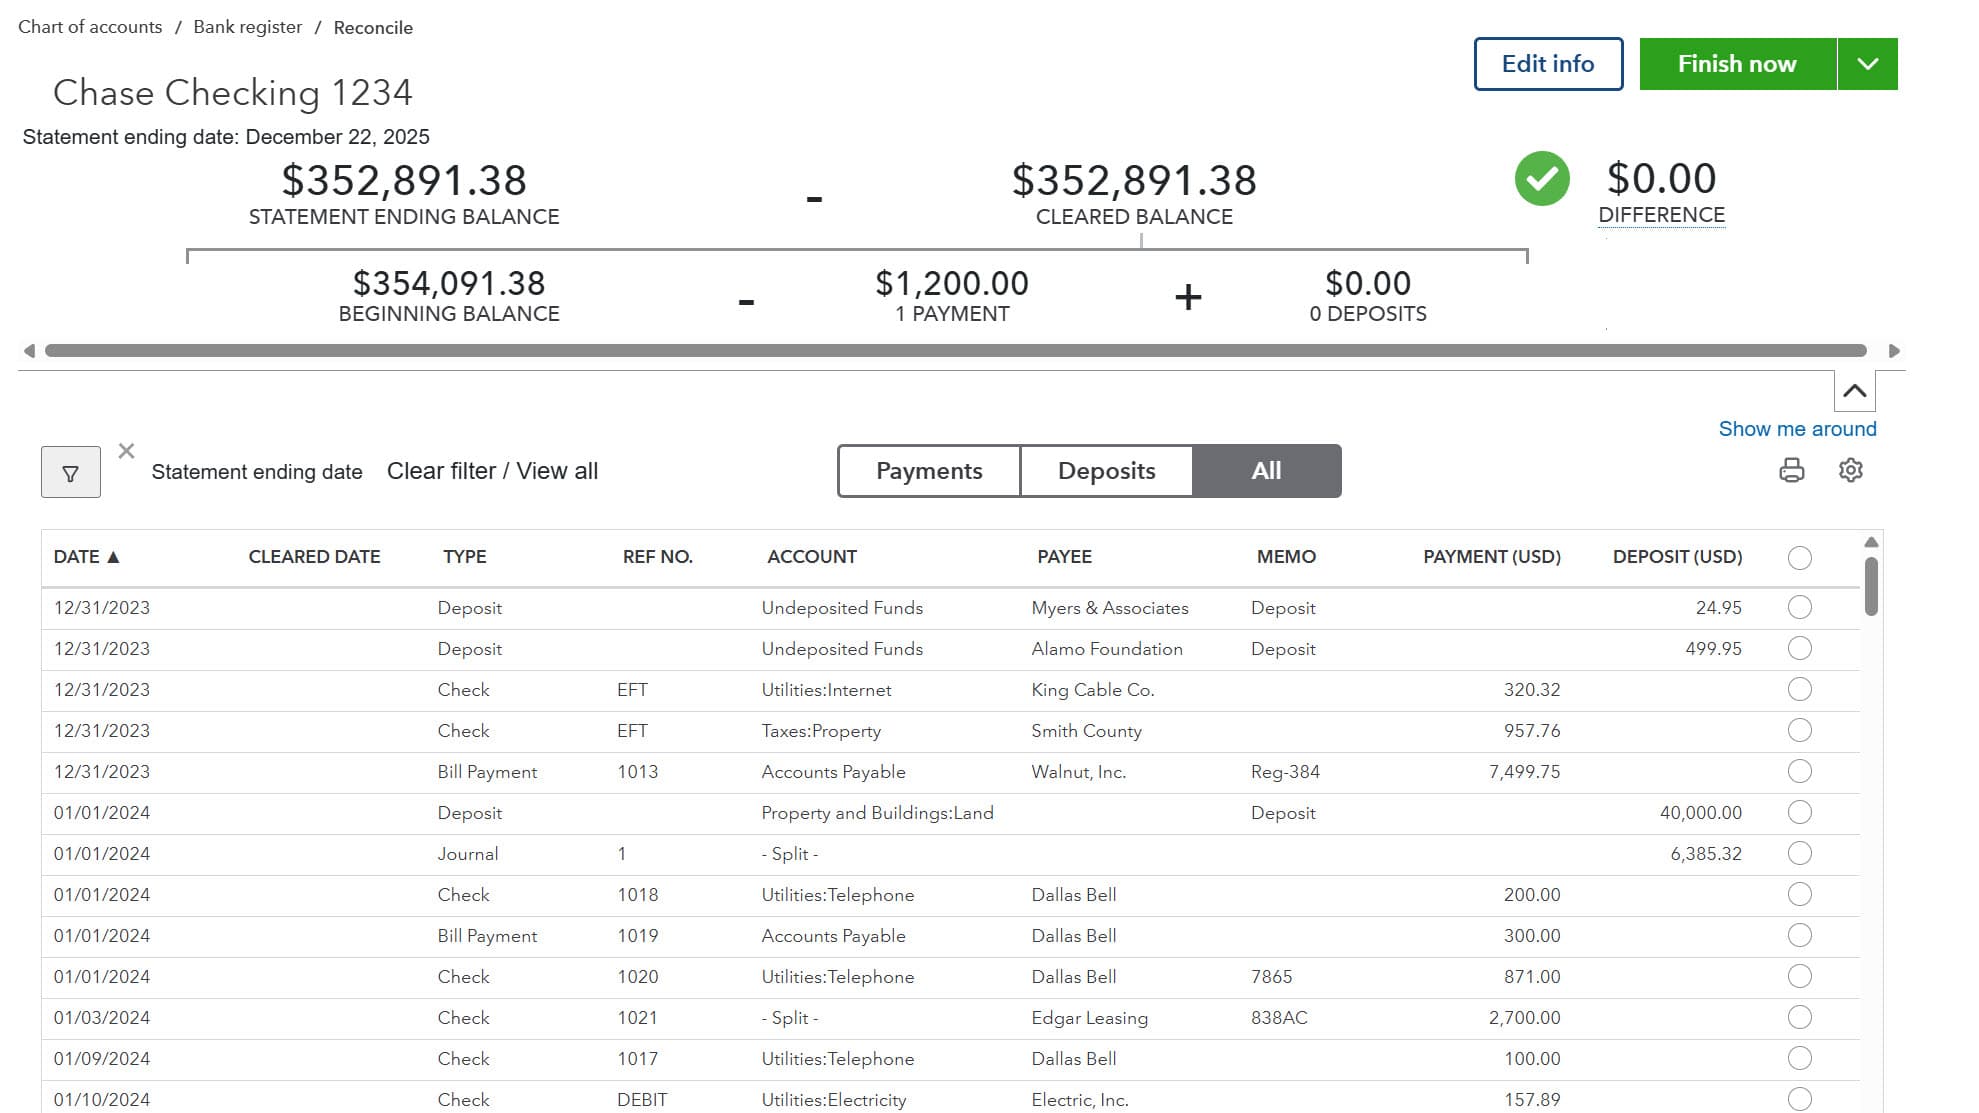Toggle sort order using the DATE arrow
This screenshot has width=1979, height=1113.
(112, 556)
